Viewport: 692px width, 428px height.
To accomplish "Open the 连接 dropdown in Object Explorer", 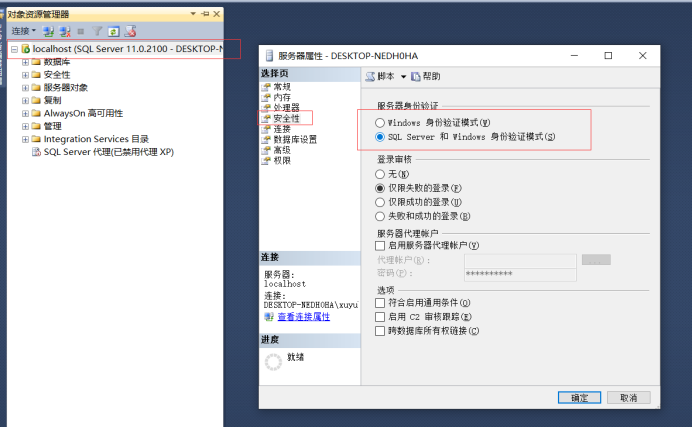I will click(23, 31).
